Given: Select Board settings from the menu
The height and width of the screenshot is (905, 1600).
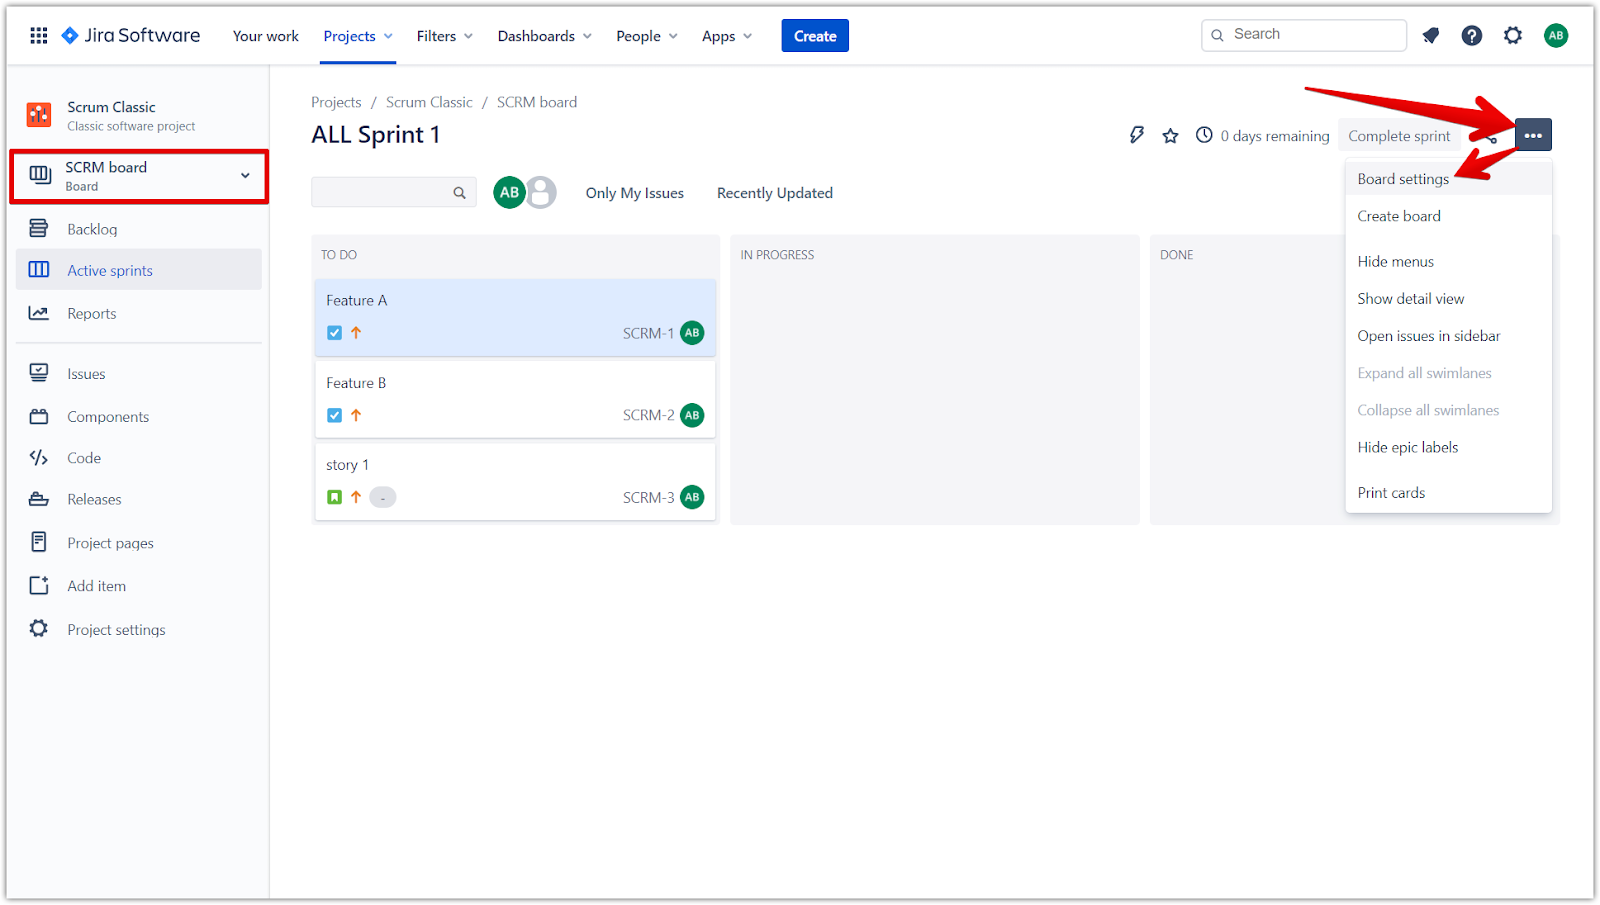Looking at the screenshot, I should (x=1402, y=179).
